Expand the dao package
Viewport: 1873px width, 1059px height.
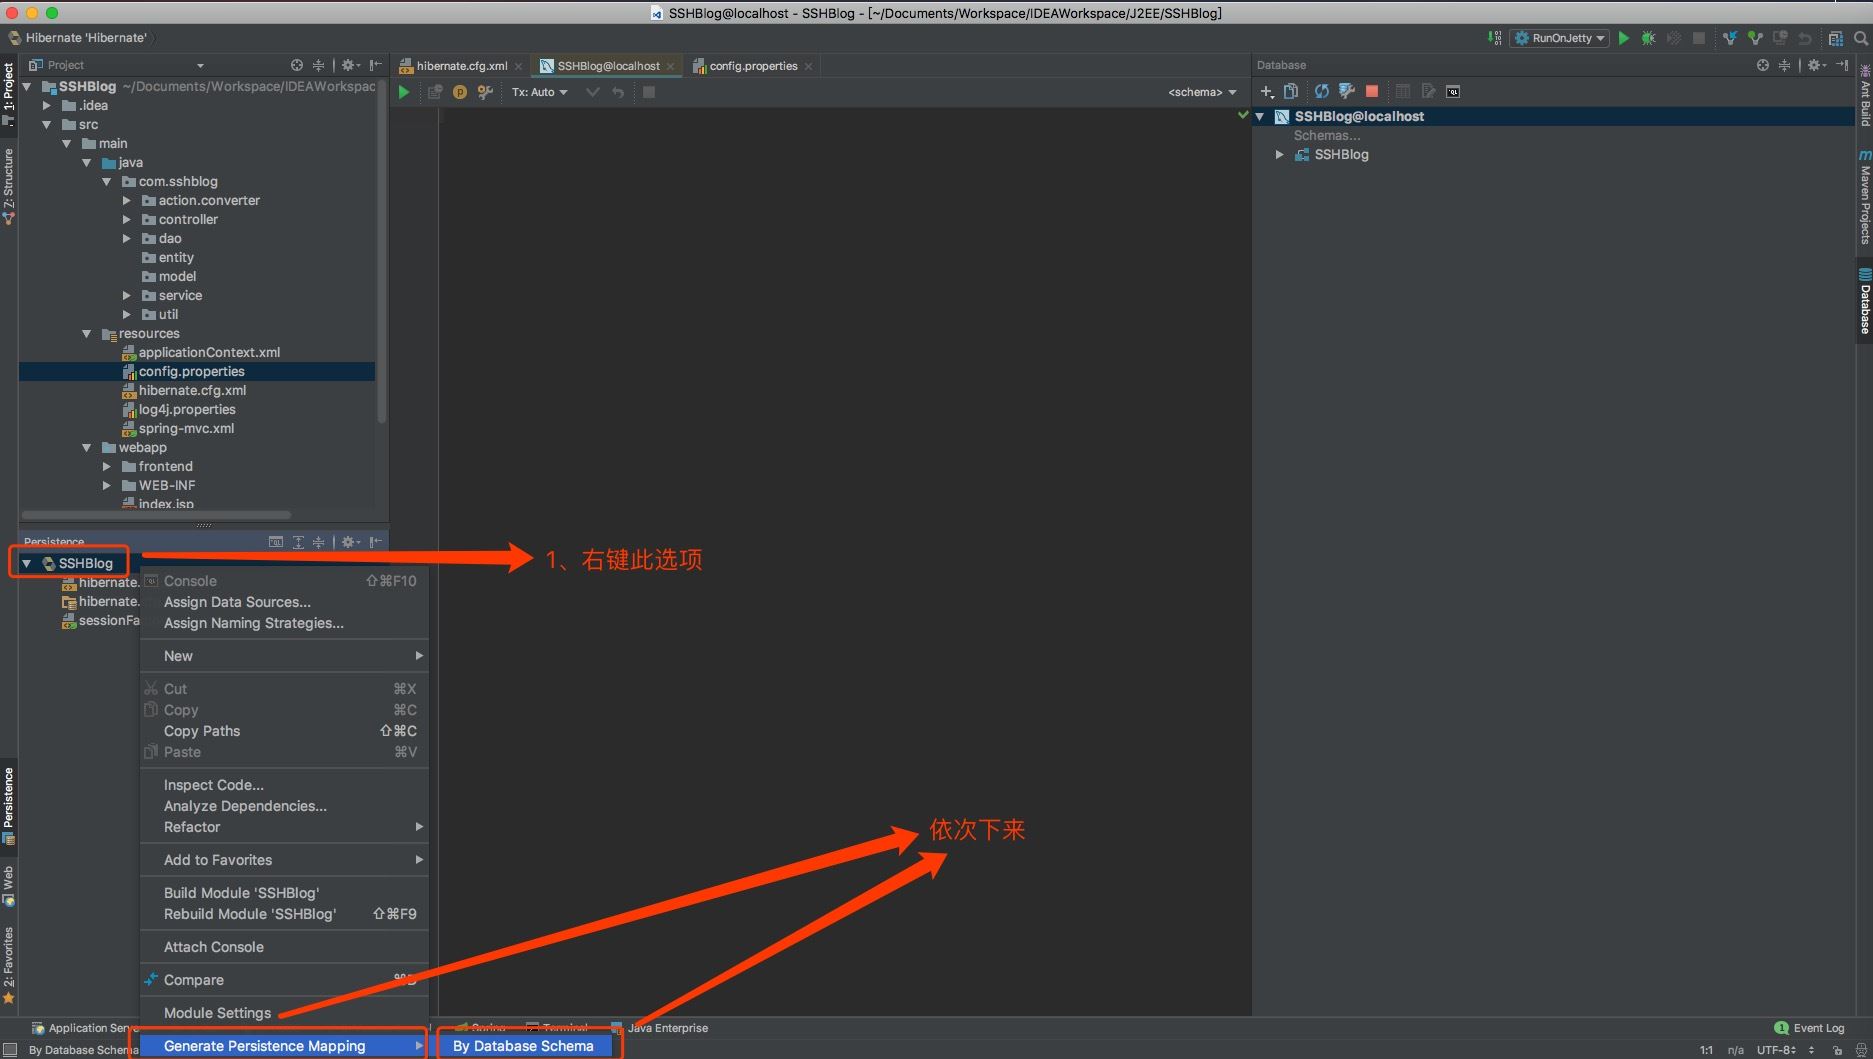127,238
